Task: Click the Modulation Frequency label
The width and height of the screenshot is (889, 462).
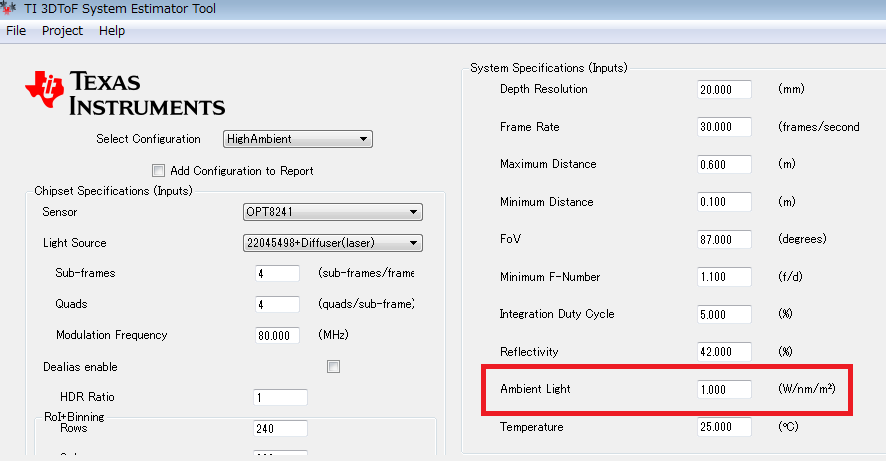Action: point(112,335)
